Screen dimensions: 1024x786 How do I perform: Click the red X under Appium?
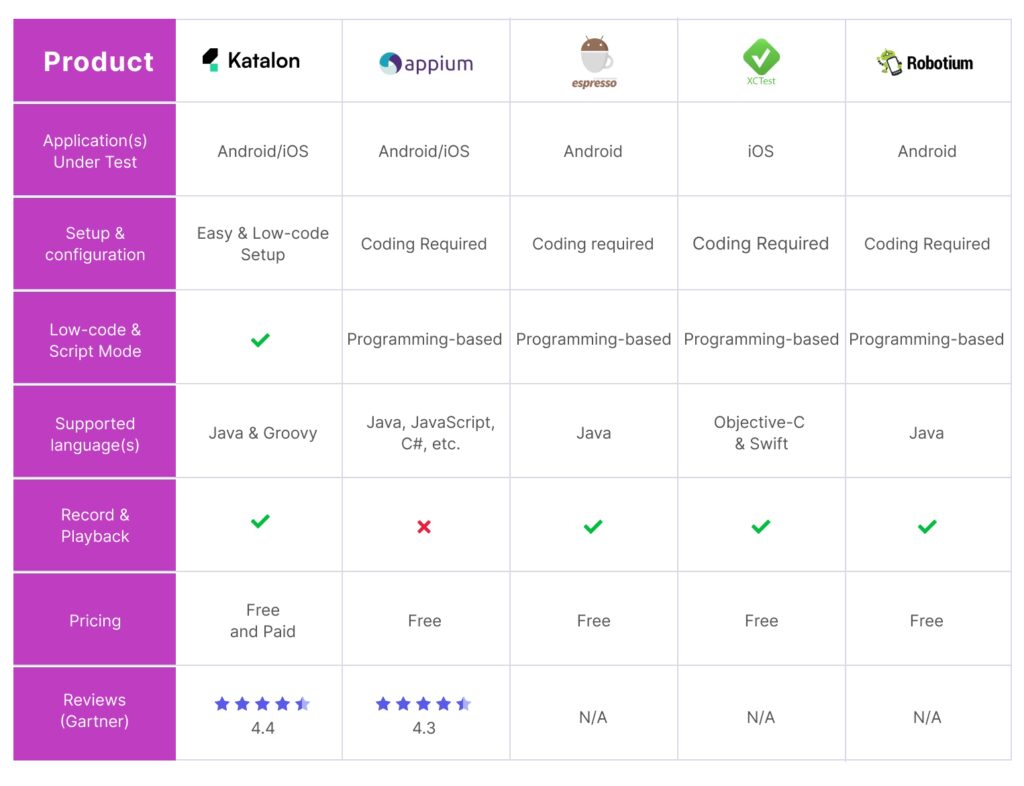pyautogui.click(x=424, y=526)
